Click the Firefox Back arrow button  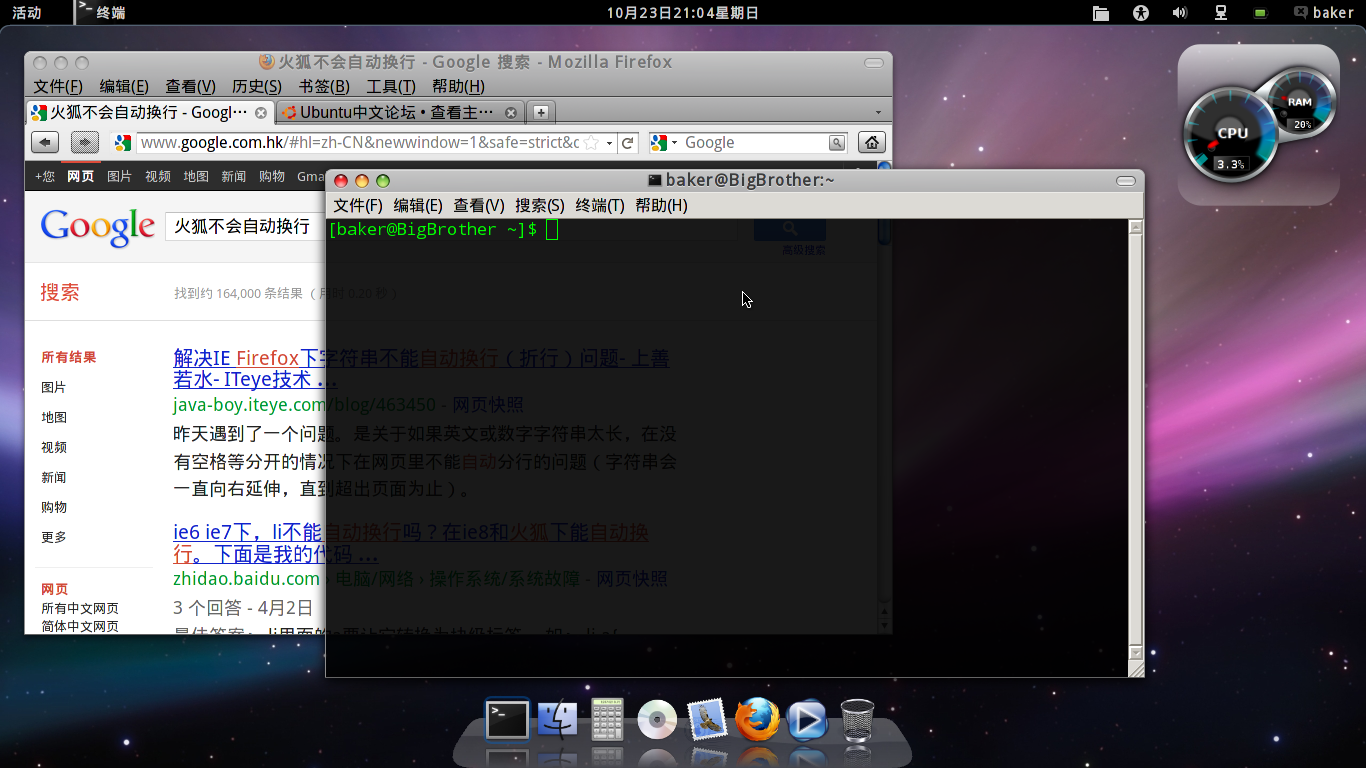45,143
